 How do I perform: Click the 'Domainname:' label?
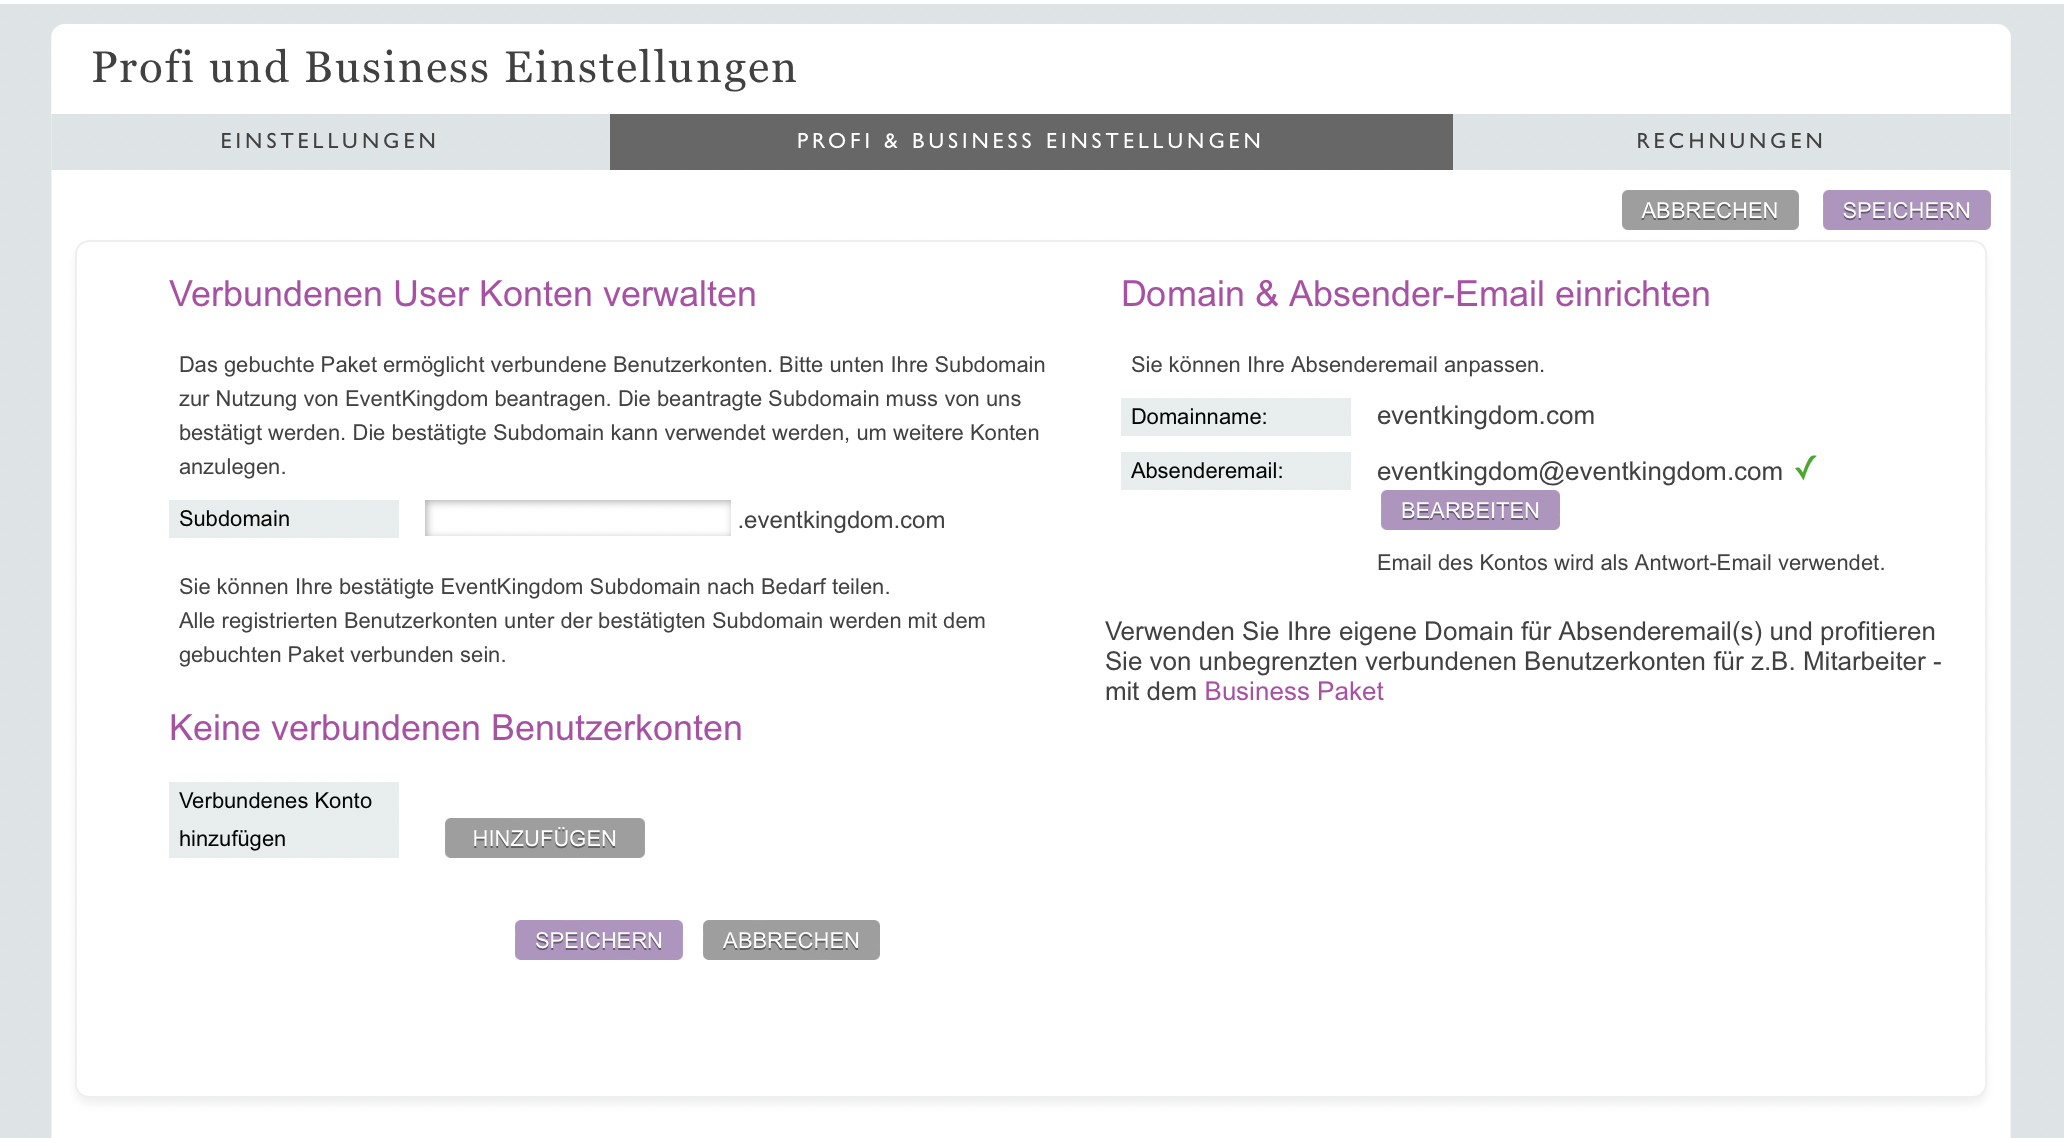(1236, 417)
